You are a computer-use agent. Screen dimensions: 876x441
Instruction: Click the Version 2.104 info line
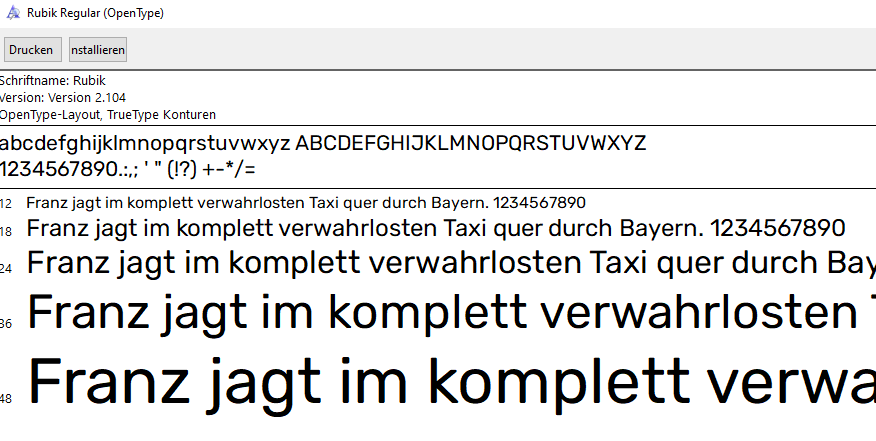62,98
